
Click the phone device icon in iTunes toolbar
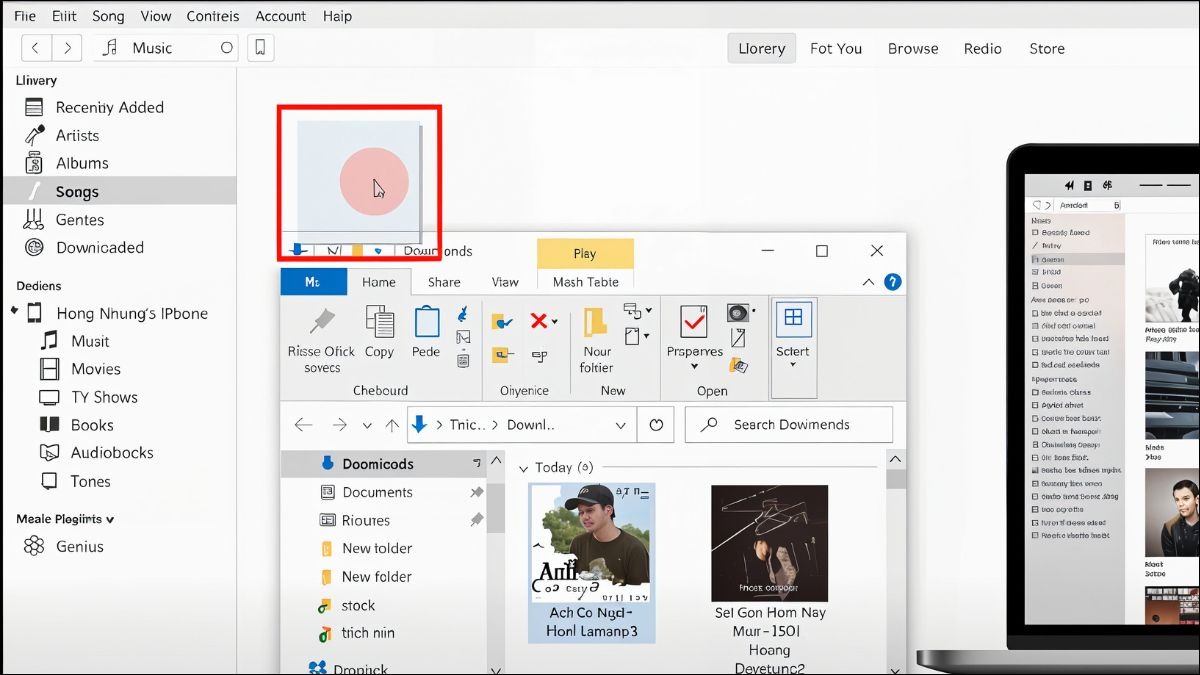pos(260,48)
